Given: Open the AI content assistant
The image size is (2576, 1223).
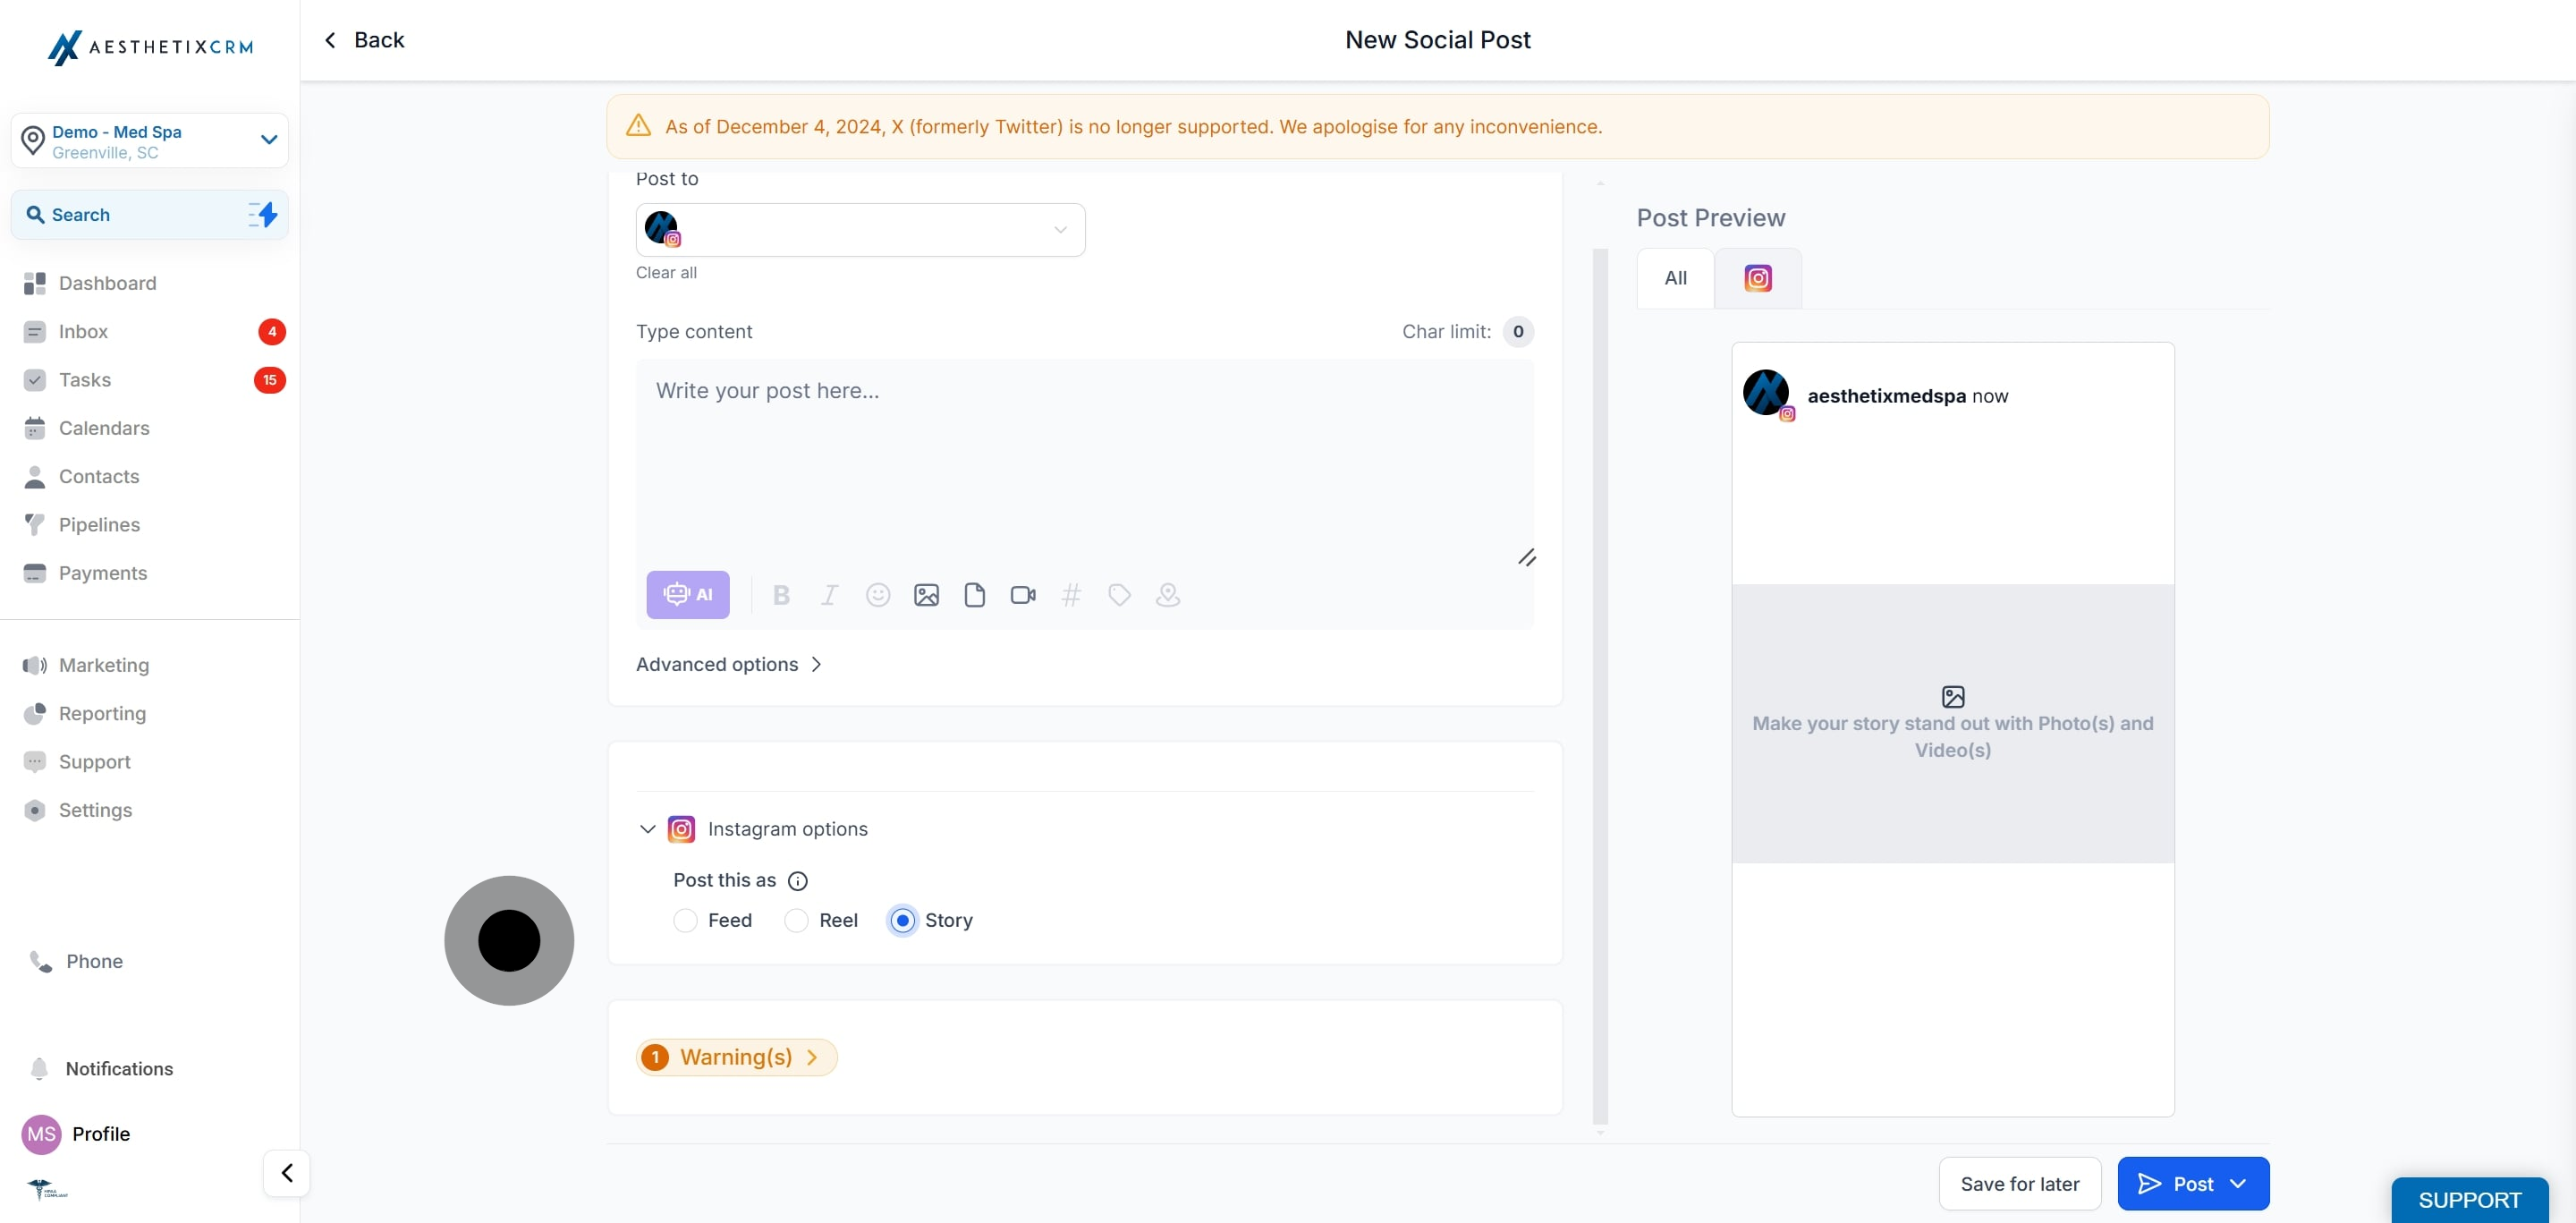Looking at the screenshot, I should (x=687, y=595).
